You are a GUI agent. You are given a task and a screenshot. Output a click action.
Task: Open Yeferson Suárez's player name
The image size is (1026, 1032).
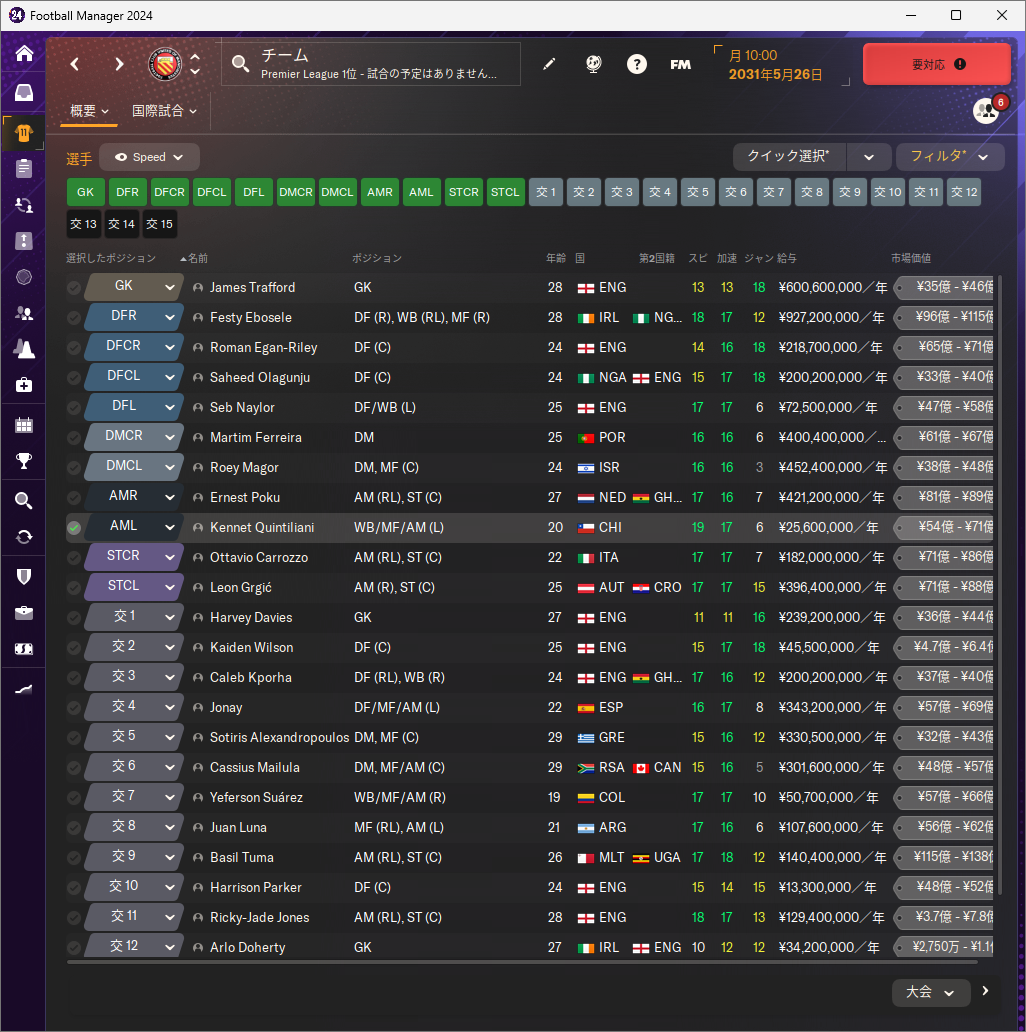click(x=256, y=798)
